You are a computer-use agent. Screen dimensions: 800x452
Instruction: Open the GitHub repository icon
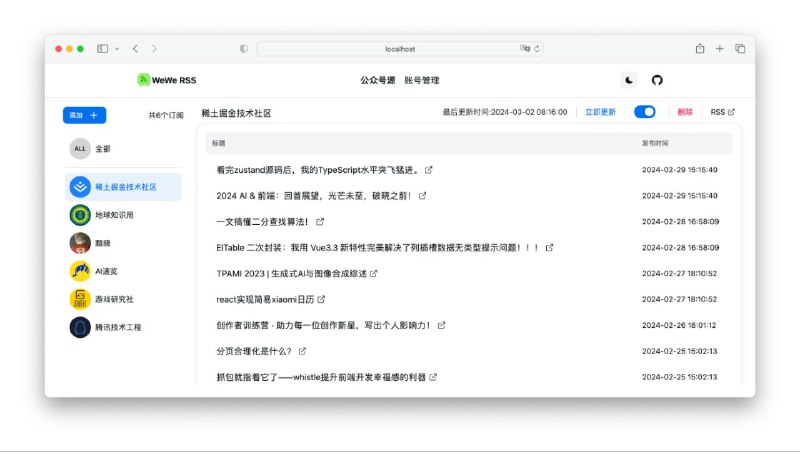pyautogui.click(x=657, y=80)
